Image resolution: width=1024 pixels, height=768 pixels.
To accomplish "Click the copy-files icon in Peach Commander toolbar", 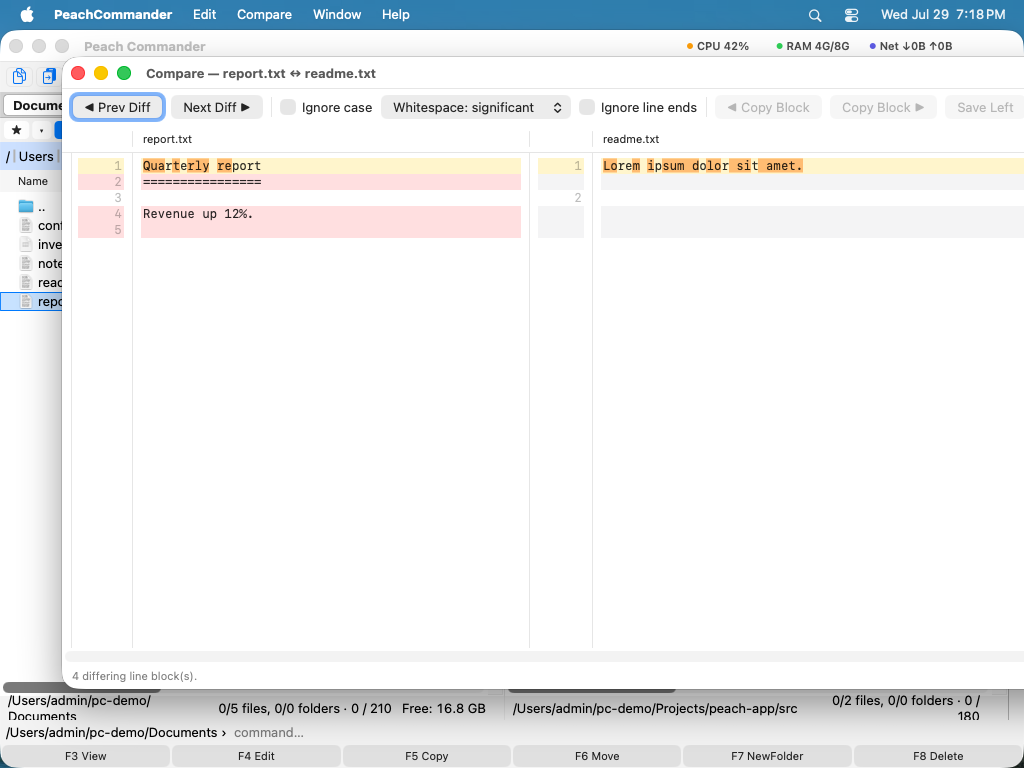I will (x=20, y=76).
